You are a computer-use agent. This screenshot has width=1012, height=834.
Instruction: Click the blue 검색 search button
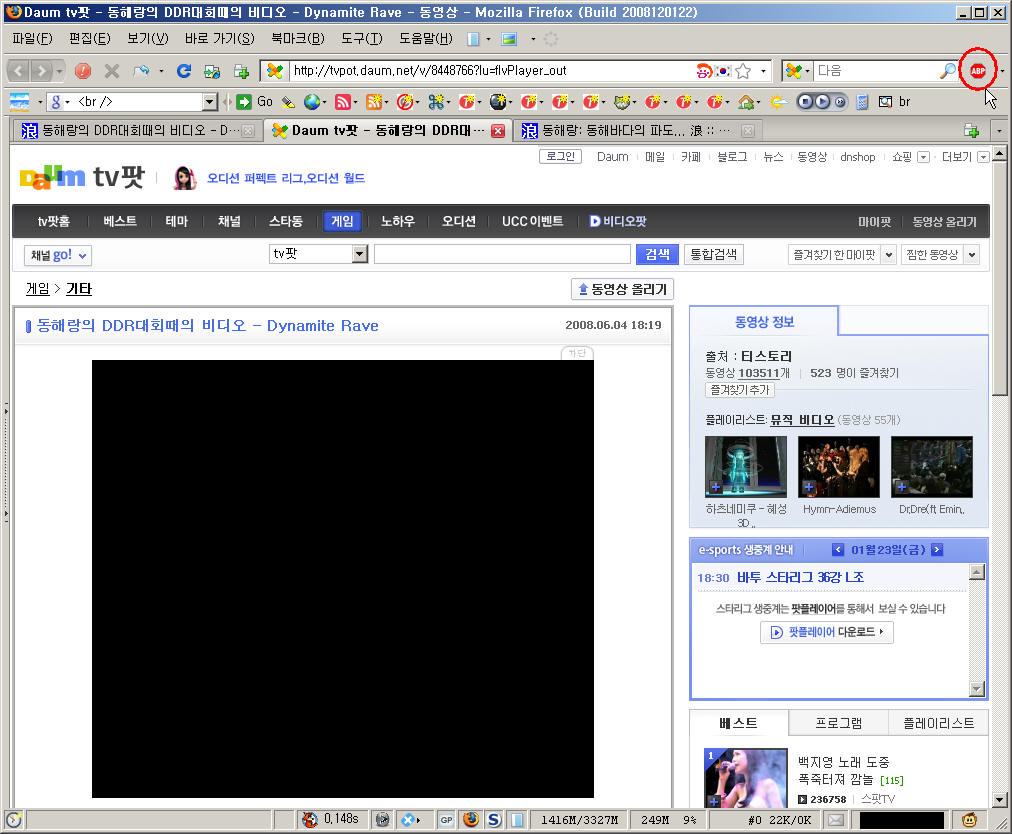point(657,254)
